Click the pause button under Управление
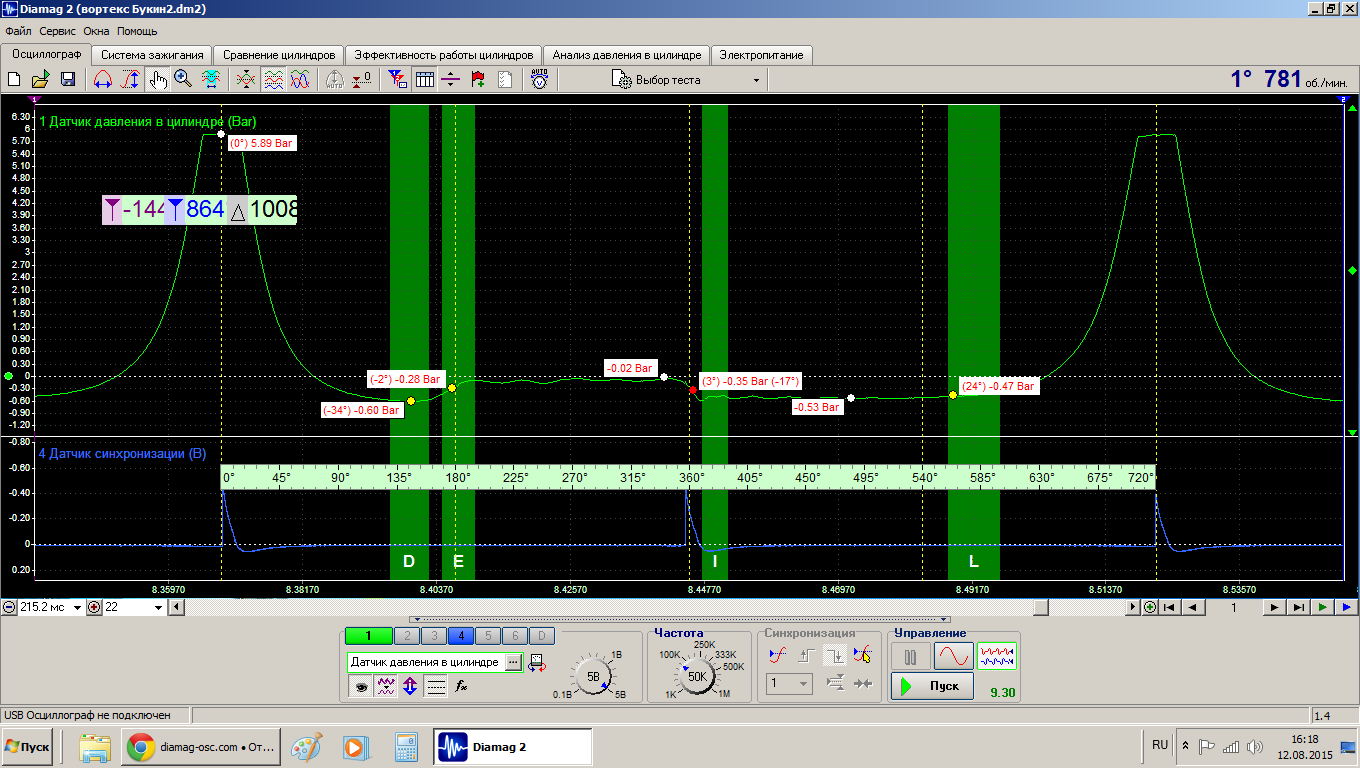Screen dimensions: 1360x768 [910, 657]
